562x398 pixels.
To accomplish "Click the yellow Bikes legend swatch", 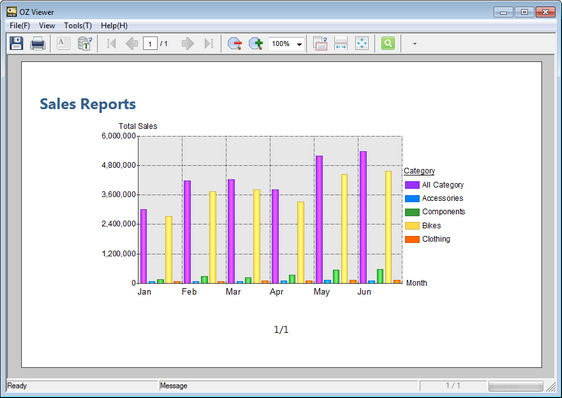I will point(412,226).
